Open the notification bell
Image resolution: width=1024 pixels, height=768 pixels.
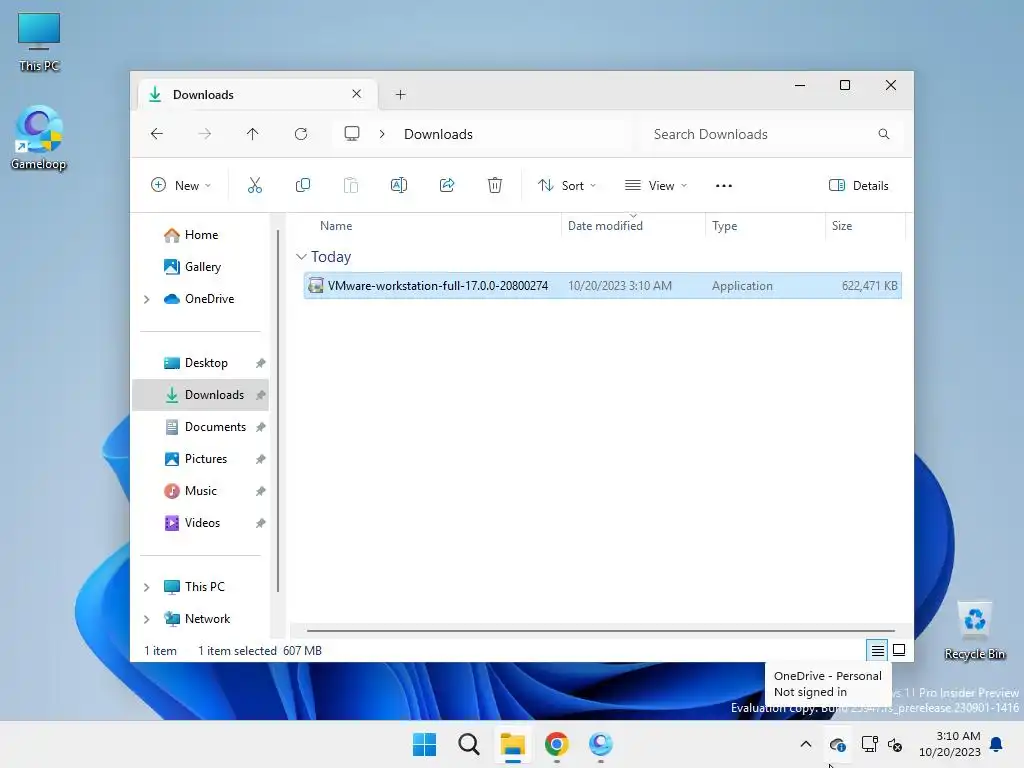[997, 744]
